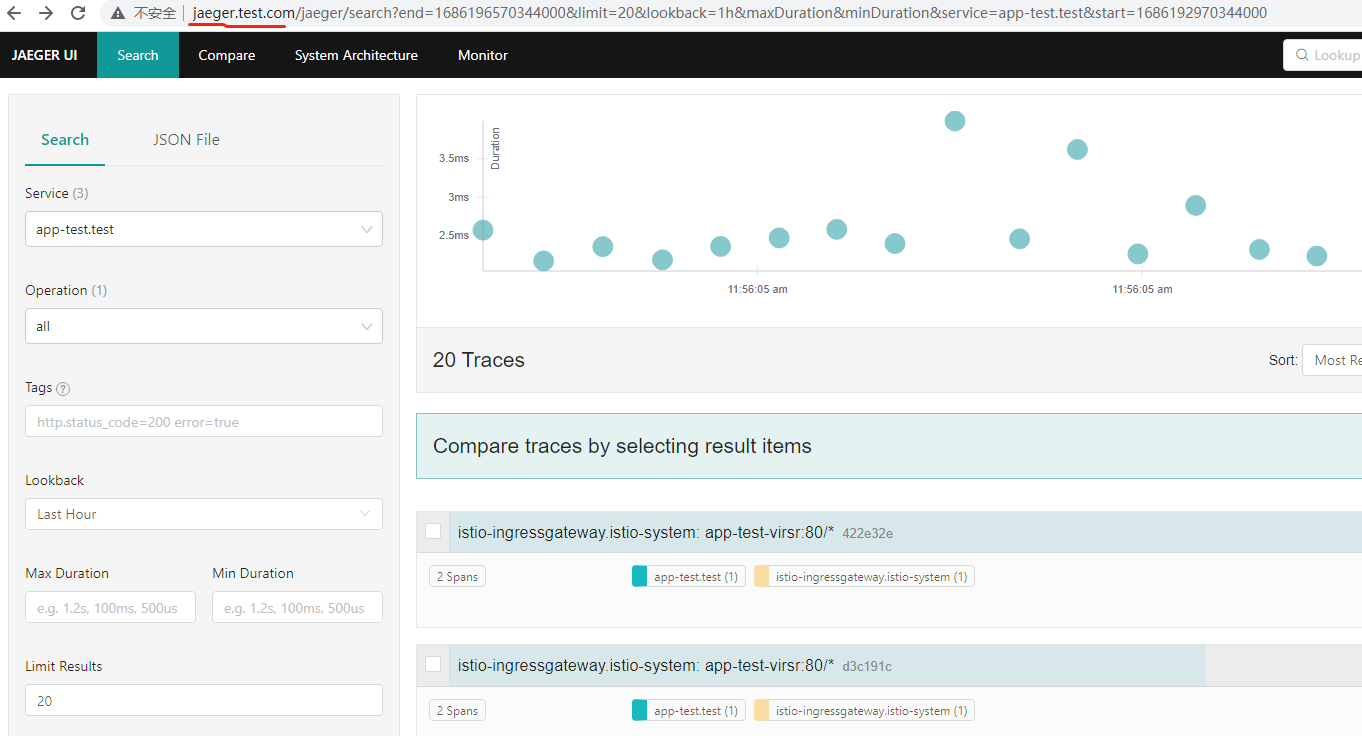This screenshot has height=736, width=1362.
Task: Switch to the JSON File tab
Action: coord(186,140)
